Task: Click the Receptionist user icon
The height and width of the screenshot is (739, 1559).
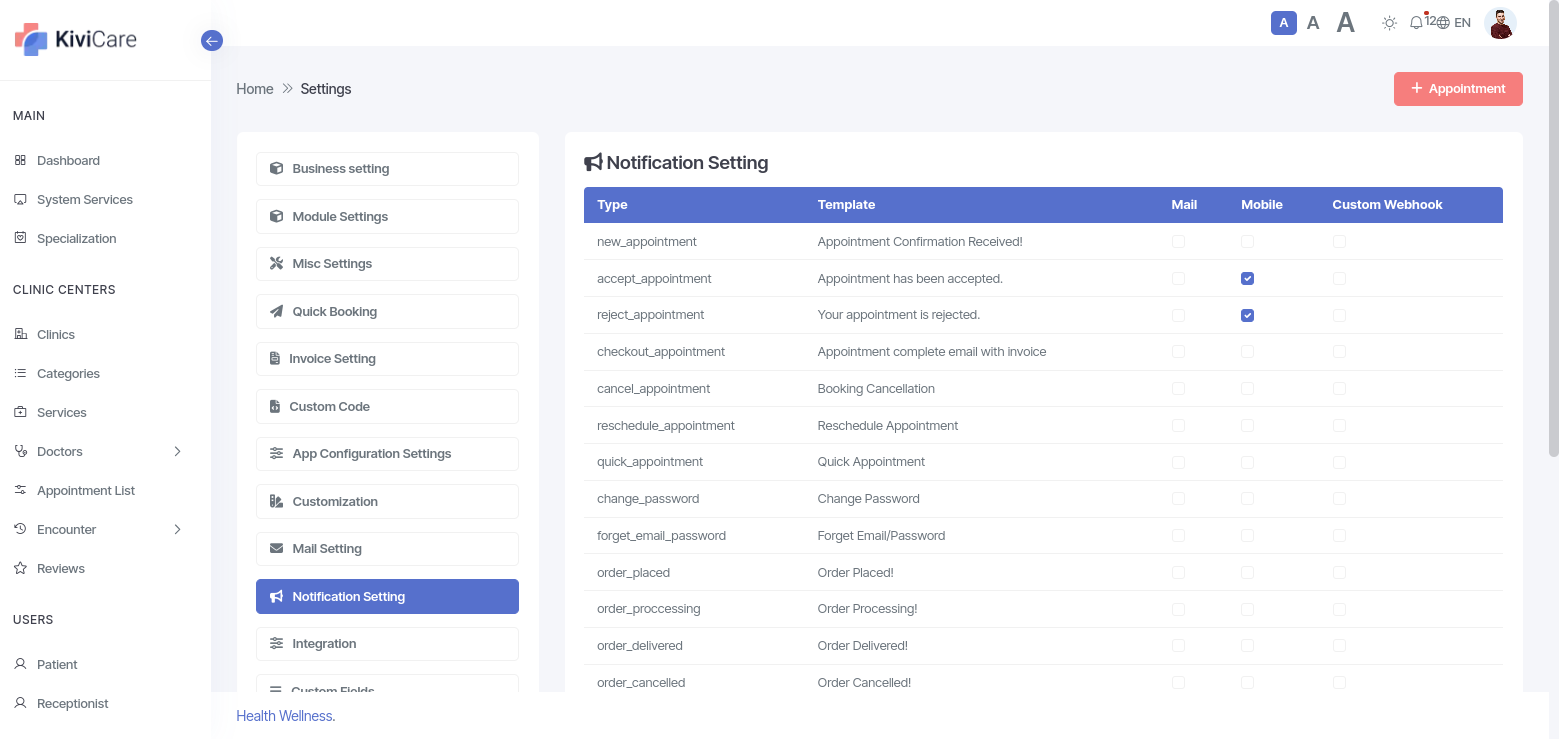Action: tap(20, 703)
